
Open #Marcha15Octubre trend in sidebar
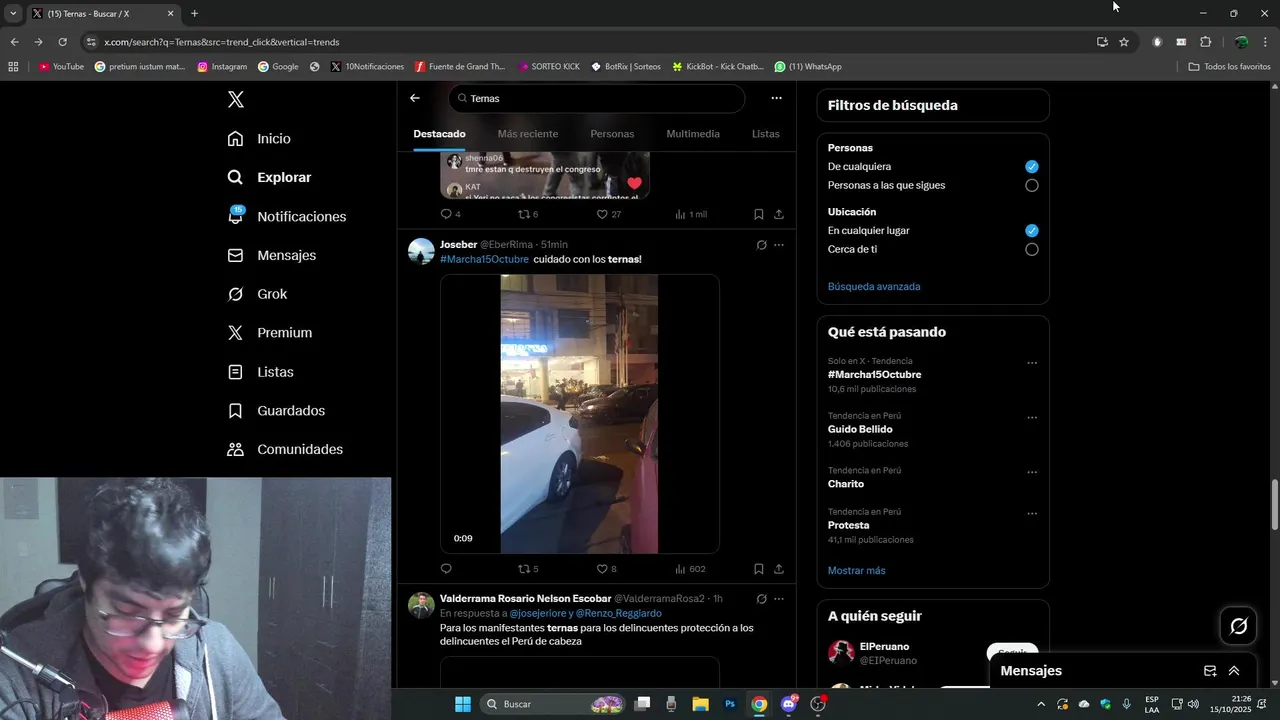click(875, 375)
